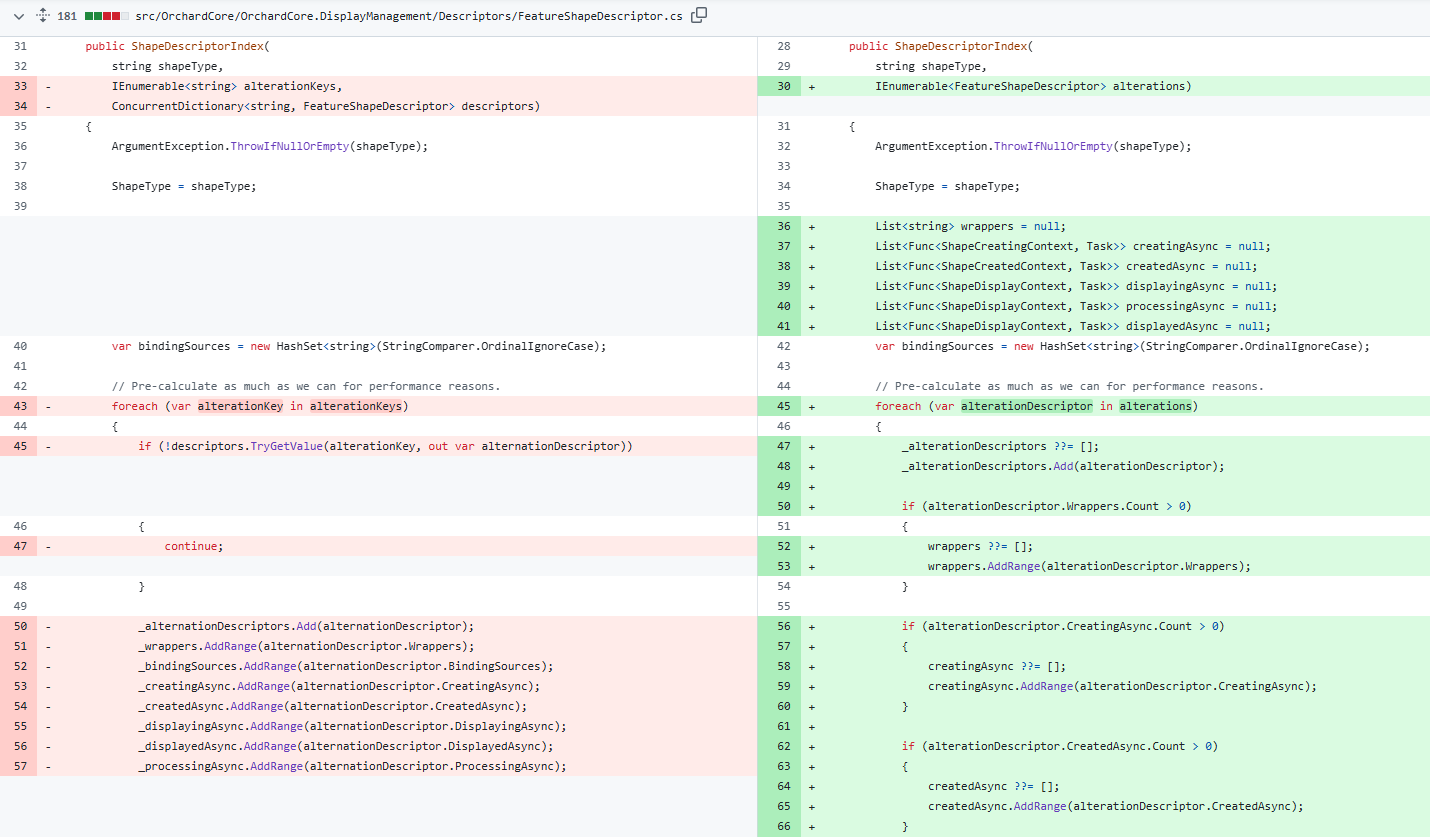The image size is (1430, 837).
Task: Click the green and red diffstat squares
Action: (x=106, y=16)
